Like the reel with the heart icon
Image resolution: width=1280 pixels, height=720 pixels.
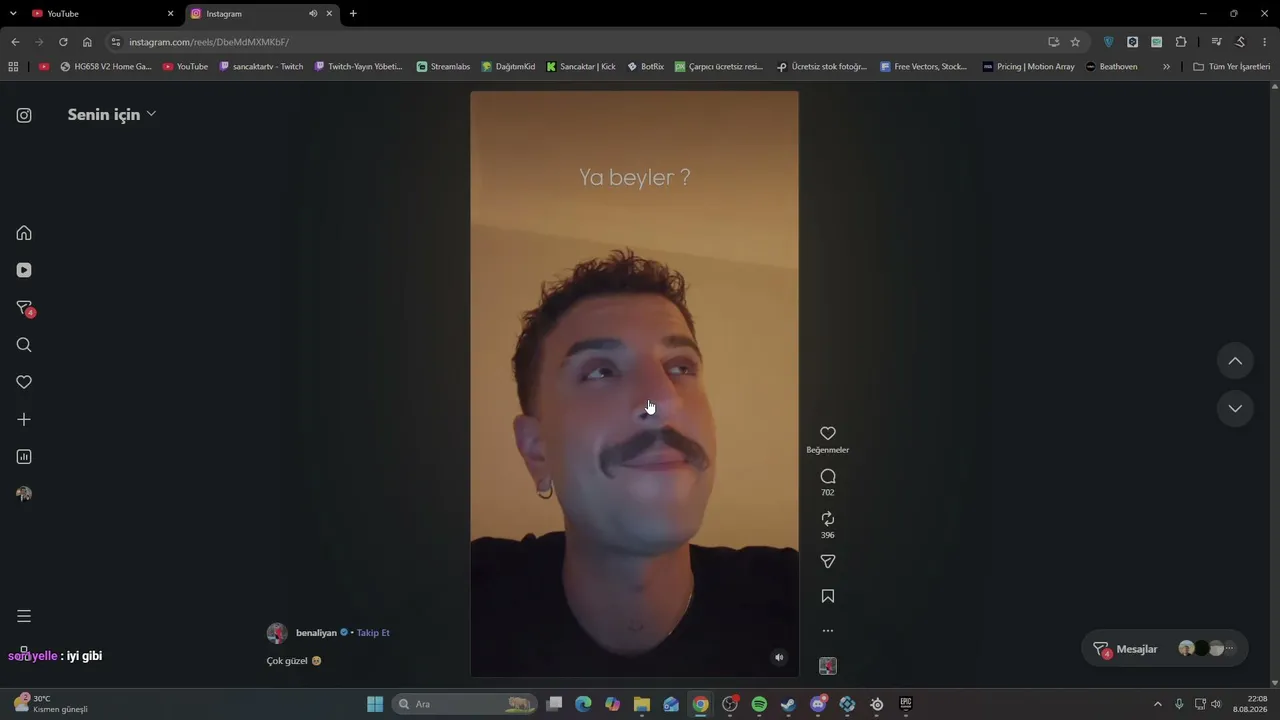(x=828, y=433)
